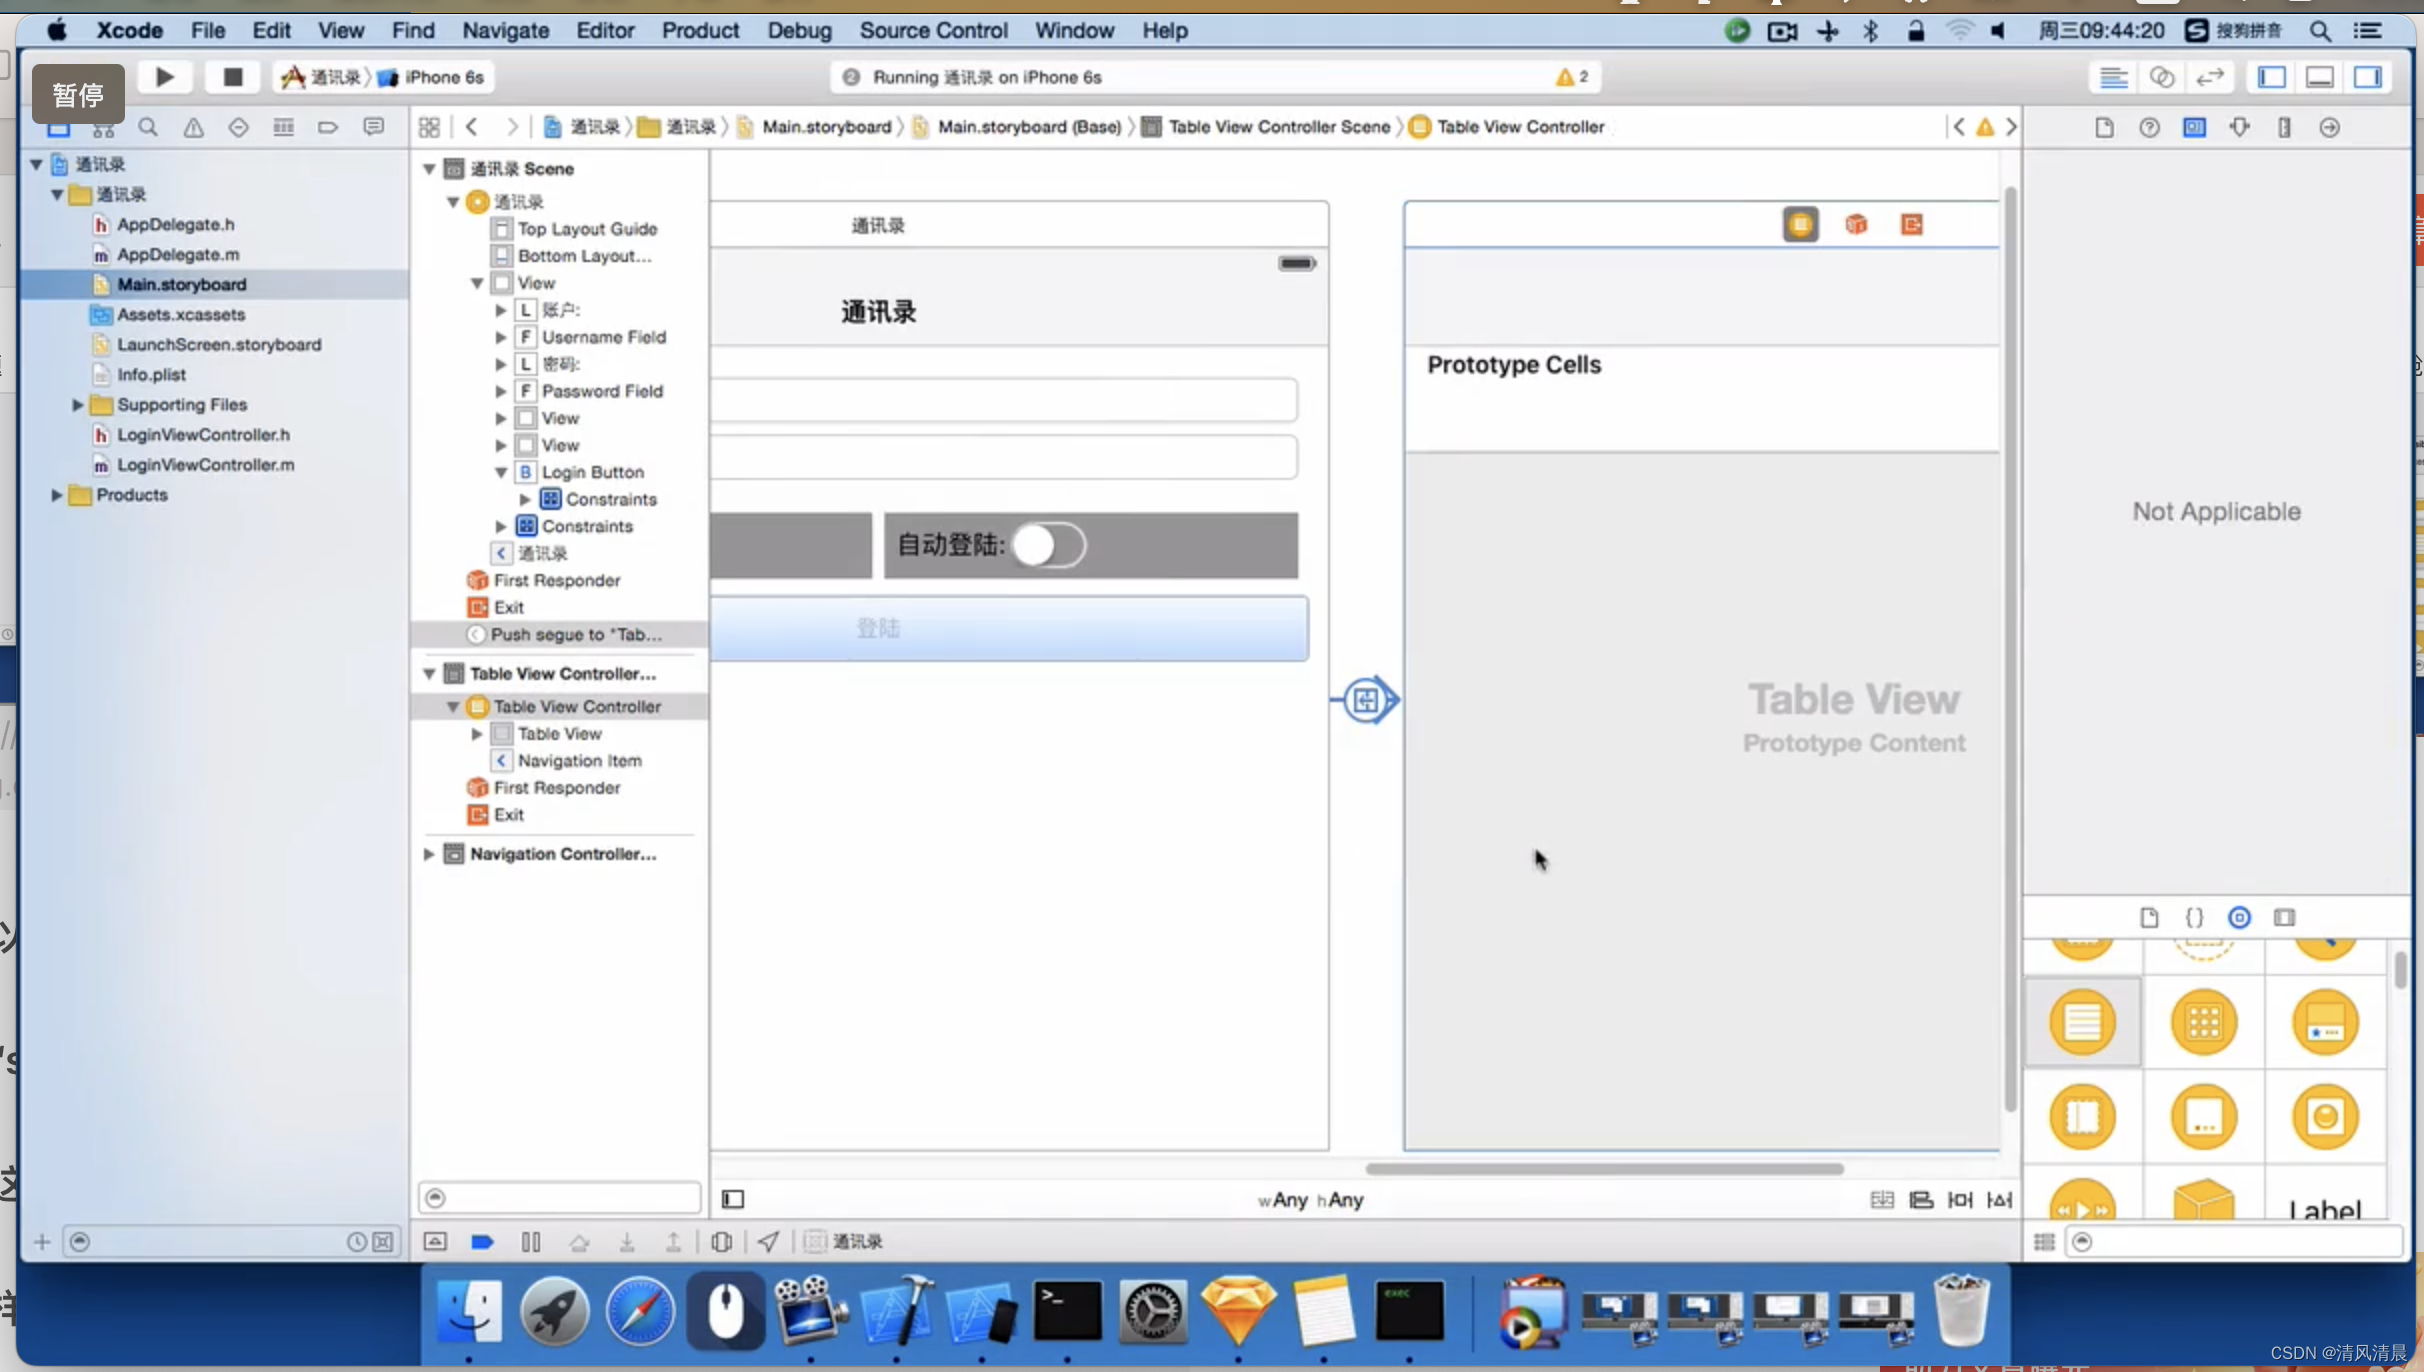Select the Tab Bar Controller library object
This screenshot has height=1372, width=2424.
click(x=2325, y=1022)
